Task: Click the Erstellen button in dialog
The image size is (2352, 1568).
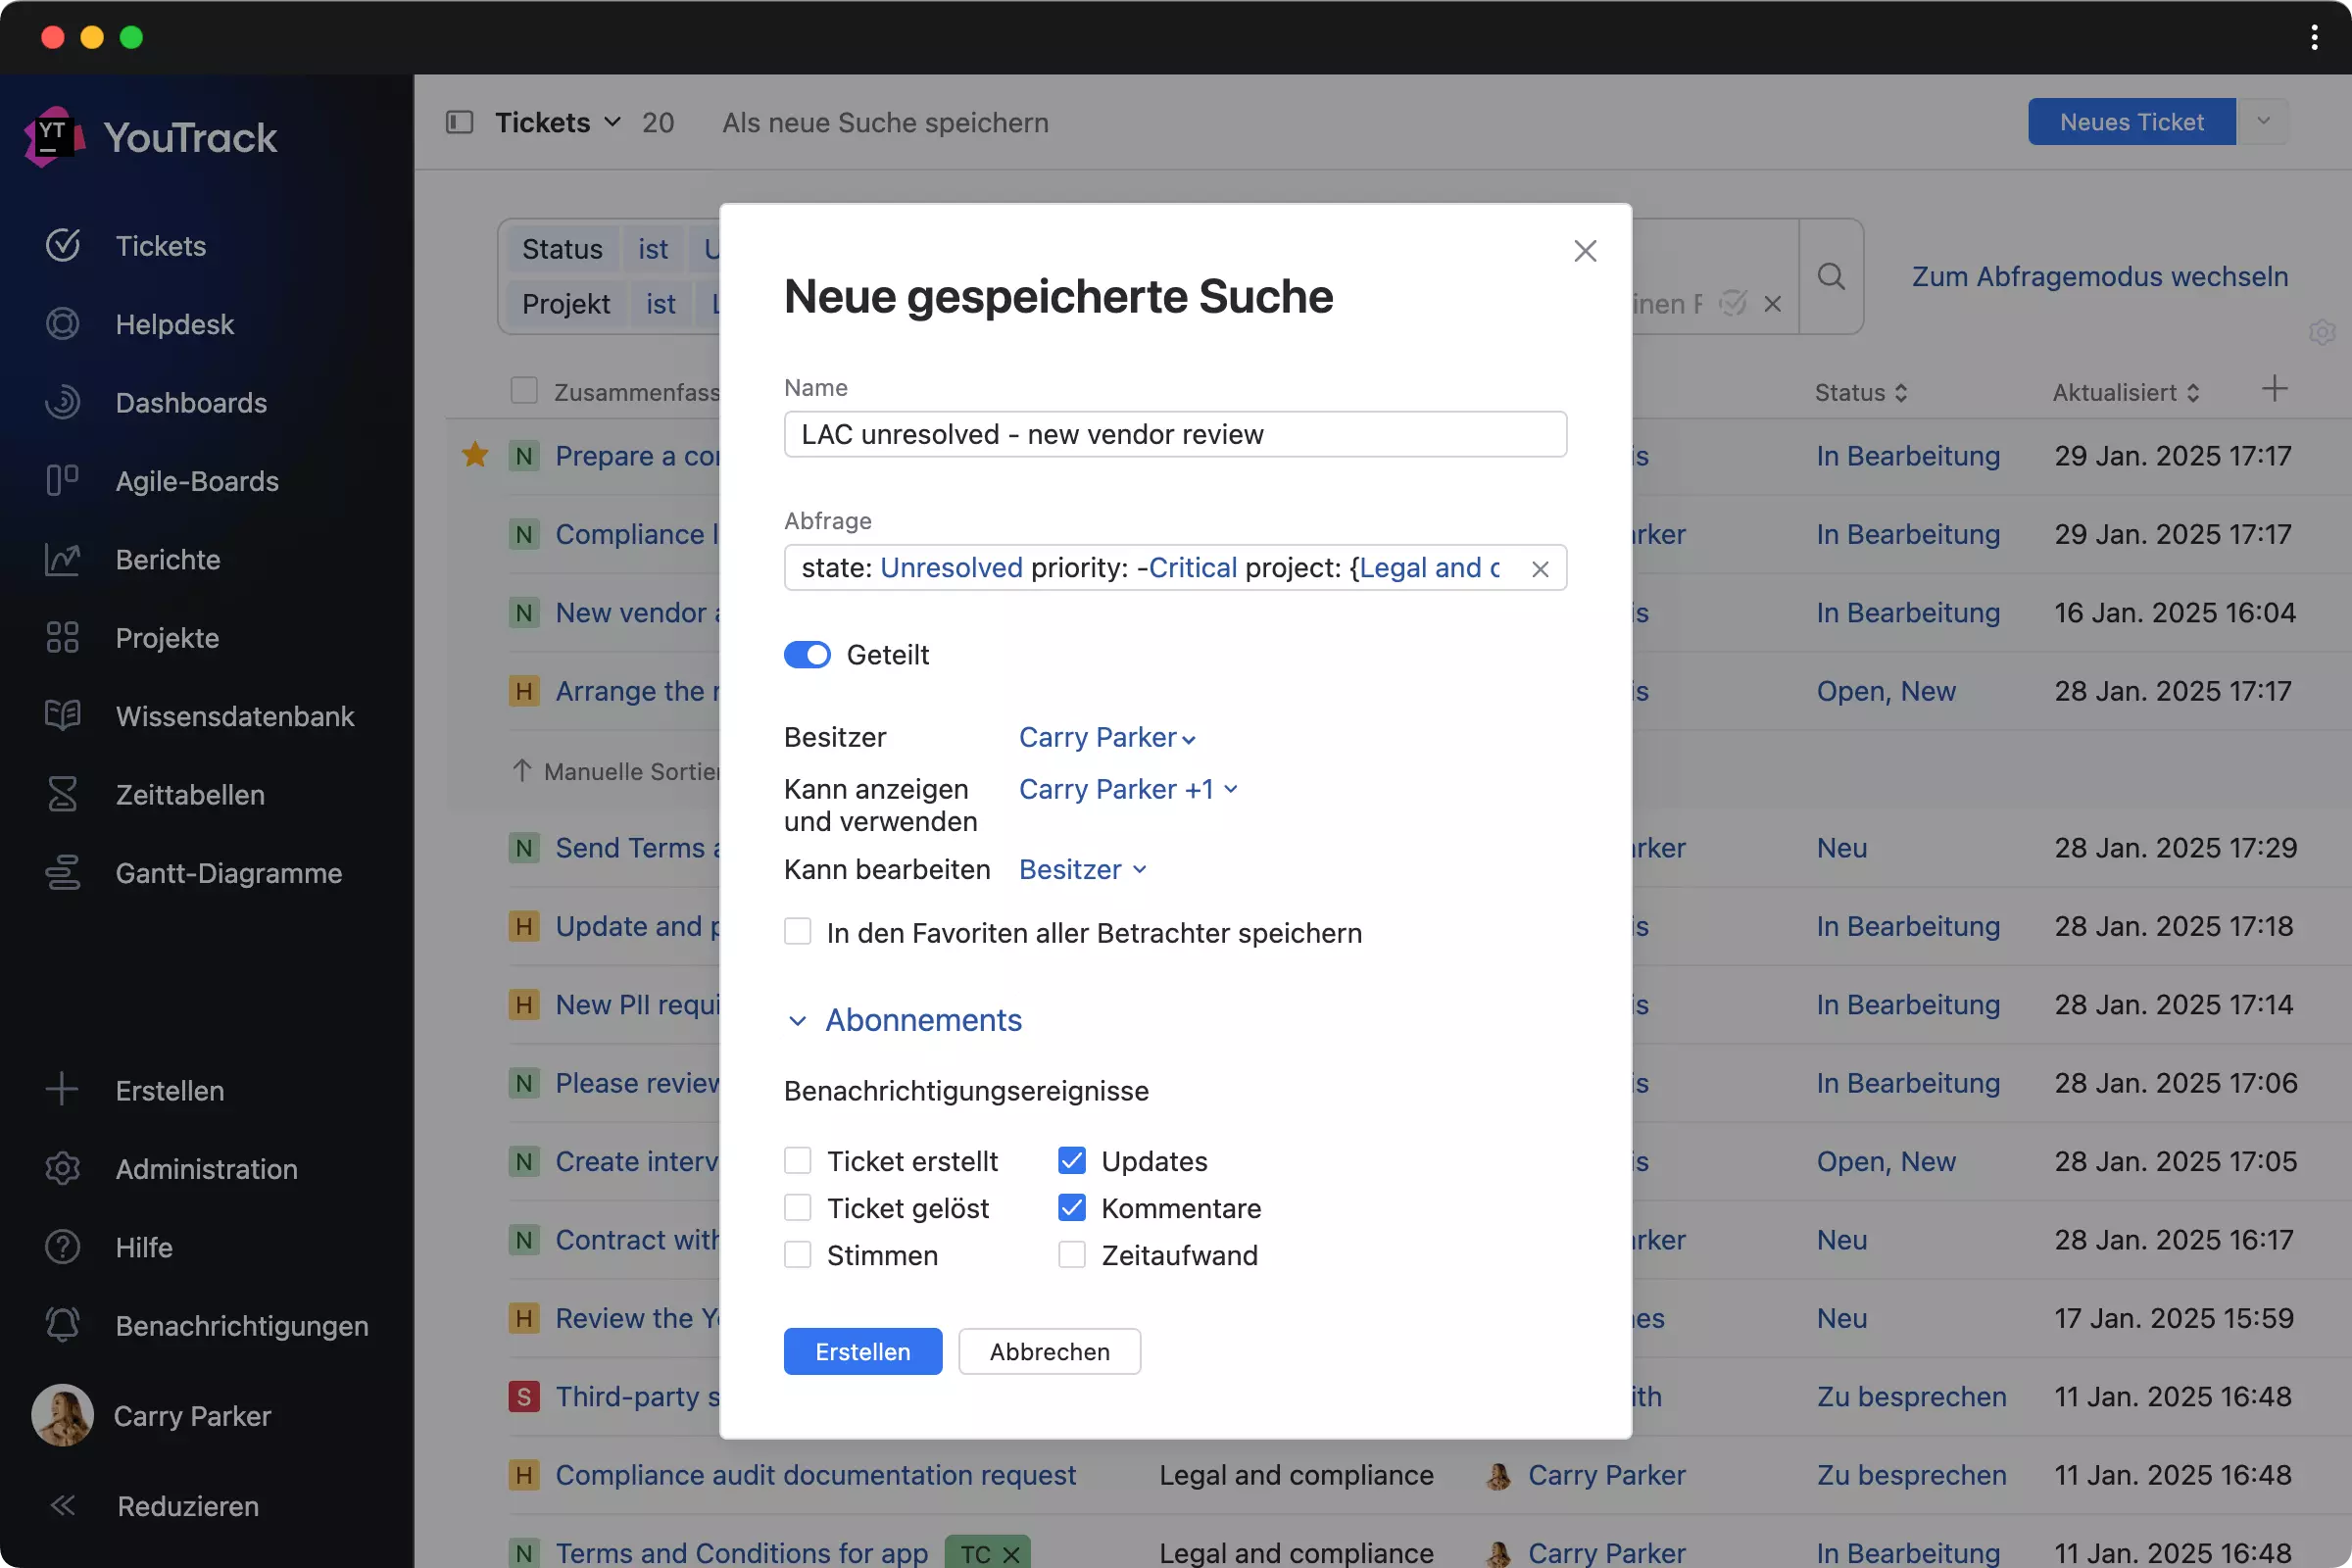Action: 862,1351
